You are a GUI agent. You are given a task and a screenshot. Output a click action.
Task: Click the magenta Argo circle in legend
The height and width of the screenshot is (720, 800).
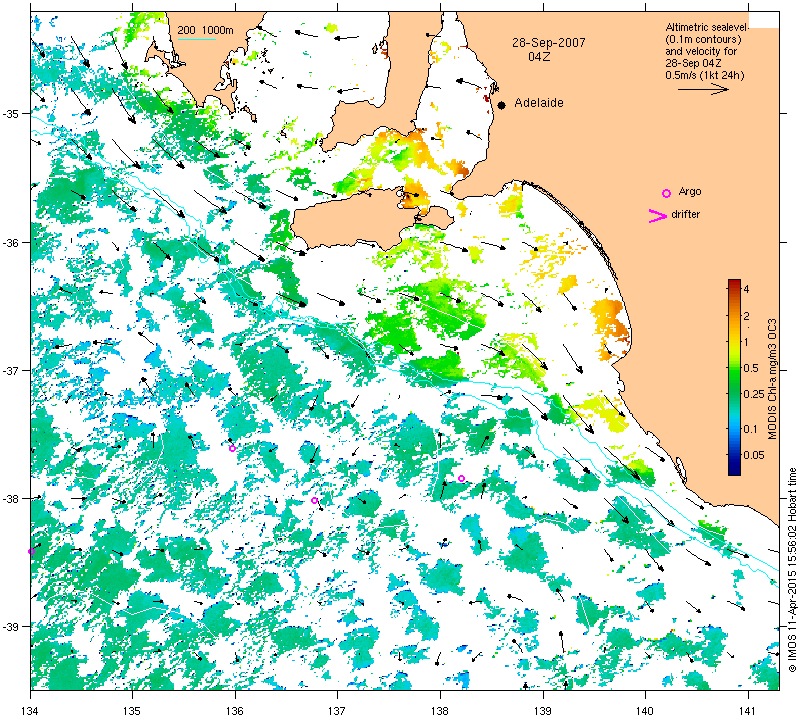pyautogui.click(x=666, y=193)
